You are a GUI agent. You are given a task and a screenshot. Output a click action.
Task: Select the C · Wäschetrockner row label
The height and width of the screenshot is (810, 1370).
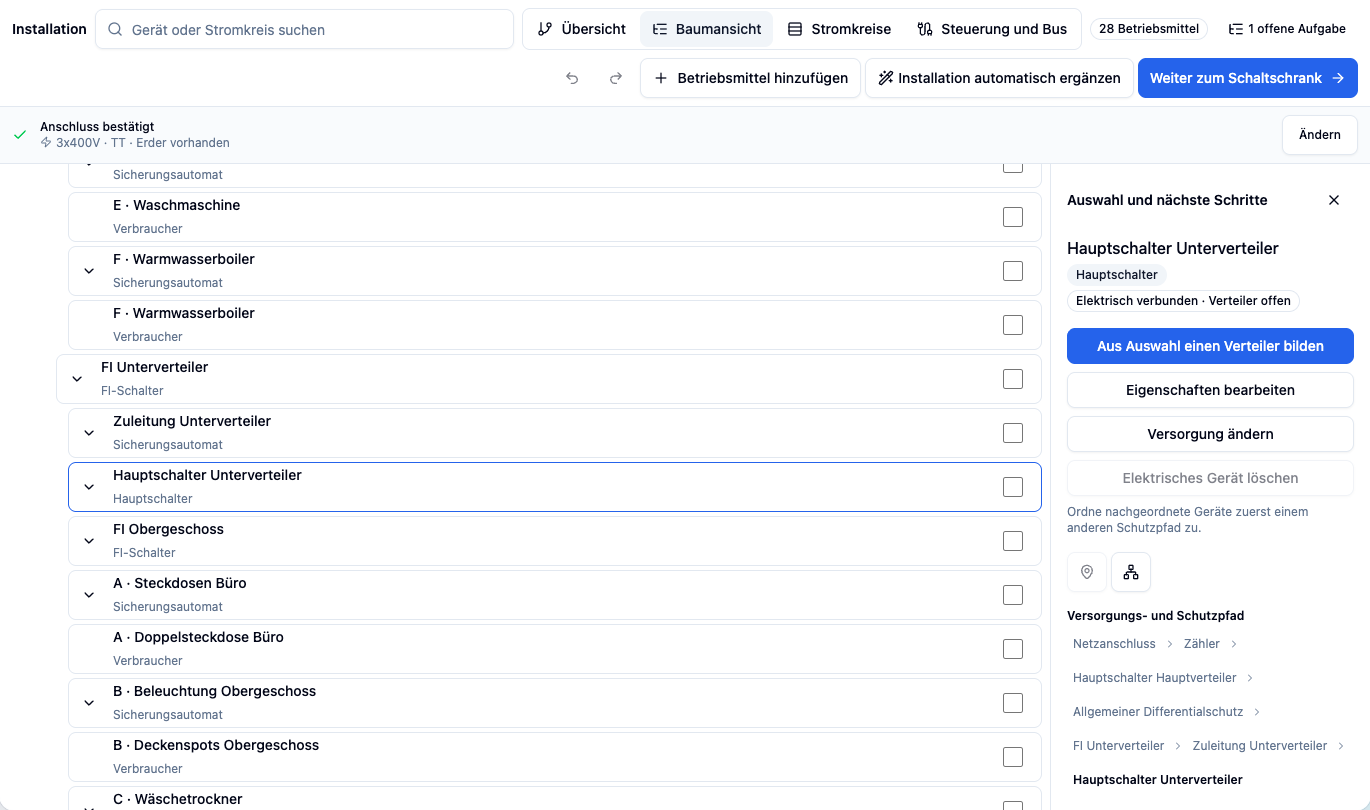[178, 799]
